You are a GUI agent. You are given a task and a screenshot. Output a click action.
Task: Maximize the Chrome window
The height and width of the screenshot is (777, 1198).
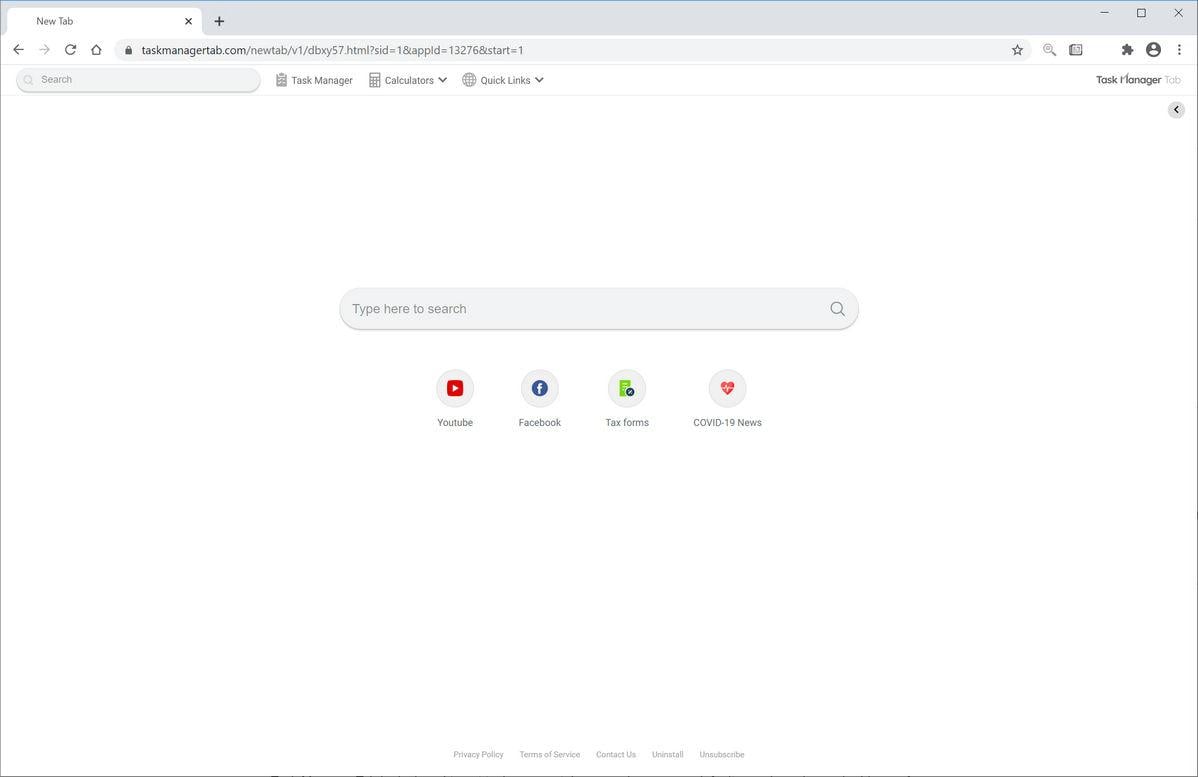coord(1141,13)
